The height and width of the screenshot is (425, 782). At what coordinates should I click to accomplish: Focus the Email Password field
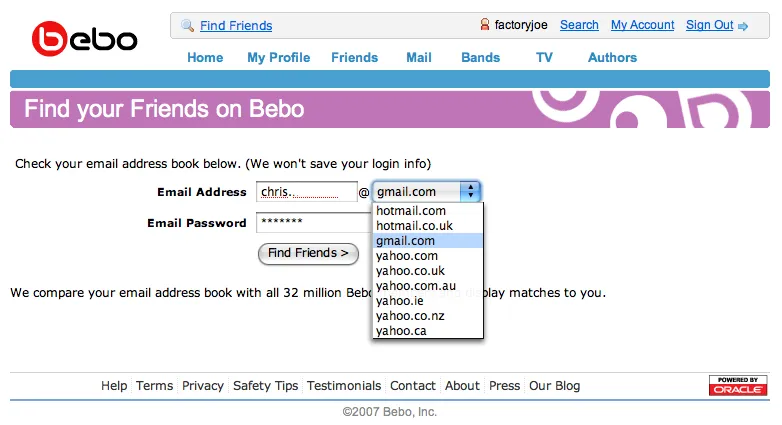click(313, 223)
